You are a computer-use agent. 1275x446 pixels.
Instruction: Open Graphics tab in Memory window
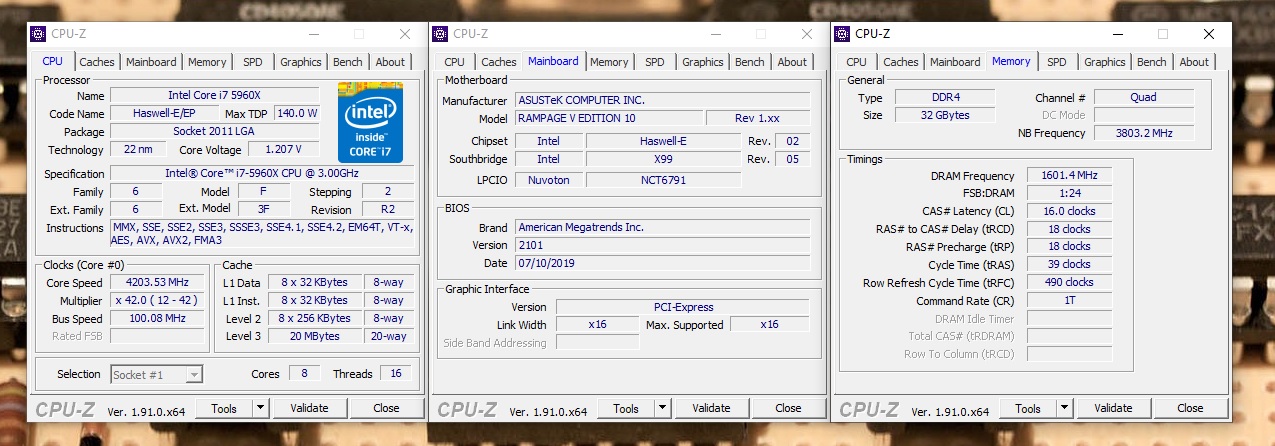coord(1104,62)
